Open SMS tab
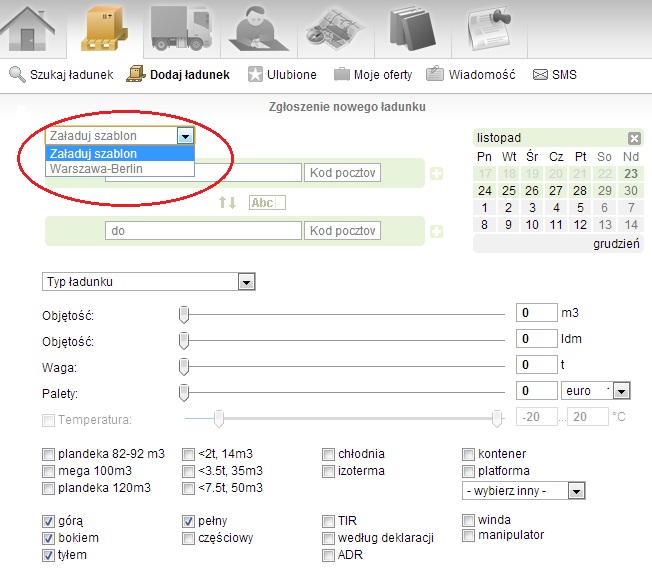Screen dimensions: 652x571 555,75
